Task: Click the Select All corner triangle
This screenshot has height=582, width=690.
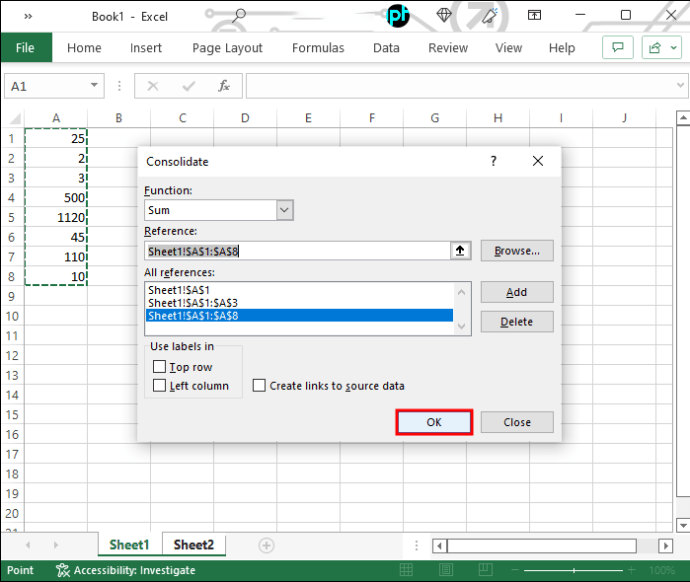Action: [x=15, y=118]
